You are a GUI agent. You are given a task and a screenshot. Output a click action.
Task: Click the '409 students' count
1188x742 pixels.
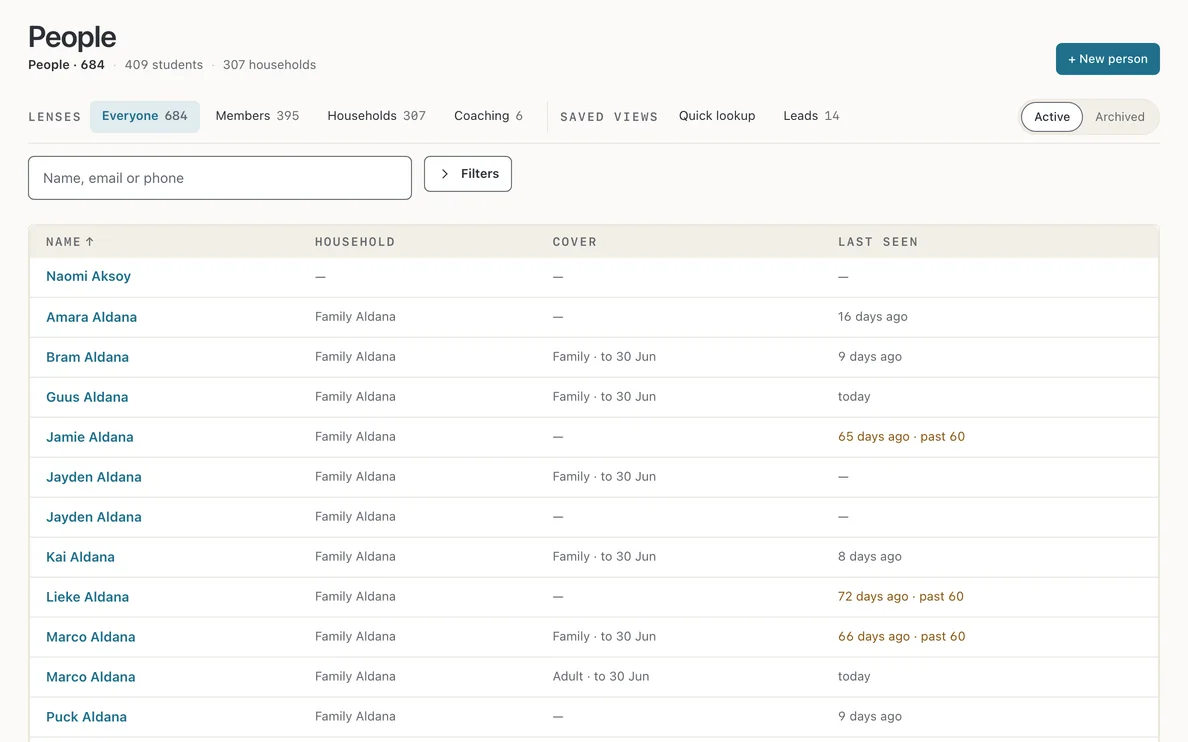[x=164, y=65]
